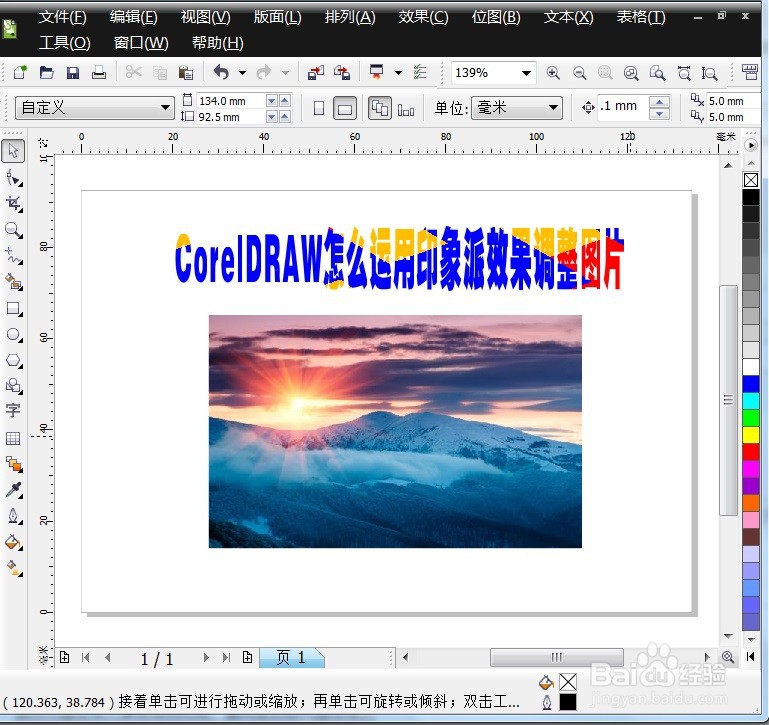Click the horizontal scrollbar thumb
The image size is (769, 725).
coord(557,657)
